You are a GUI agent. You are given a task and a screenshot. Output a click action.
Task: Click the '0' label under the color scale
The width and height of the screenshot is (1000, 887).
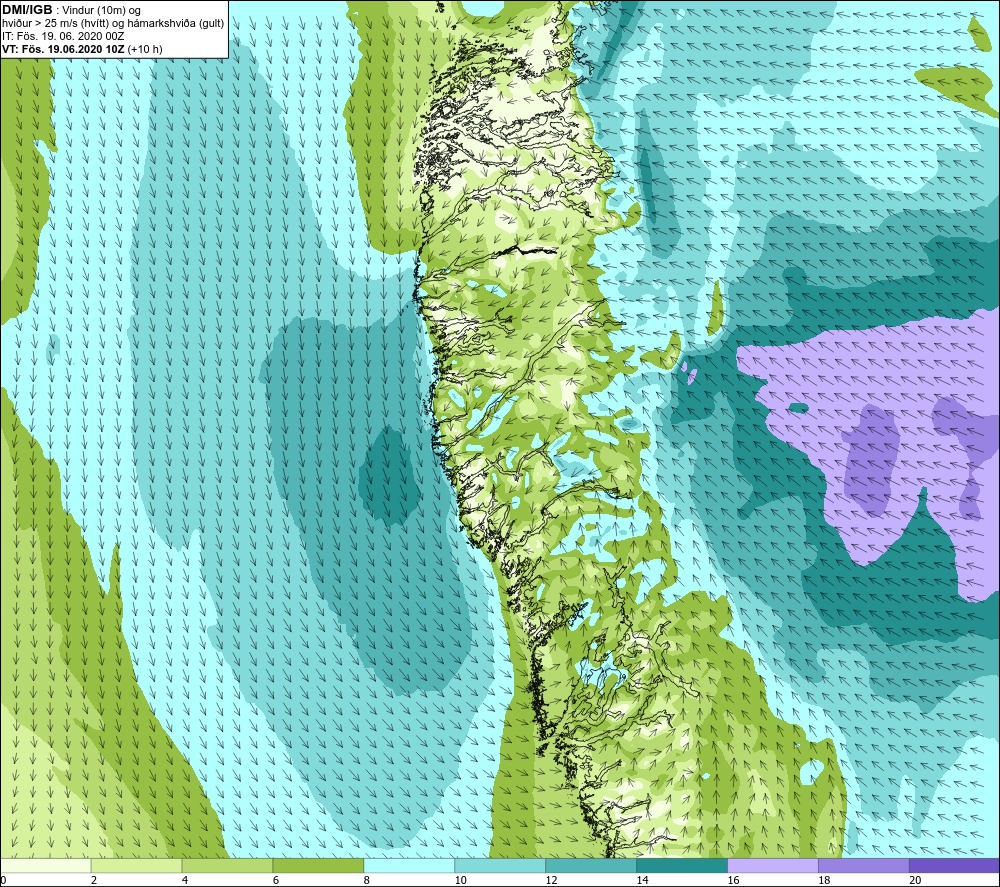3,880
